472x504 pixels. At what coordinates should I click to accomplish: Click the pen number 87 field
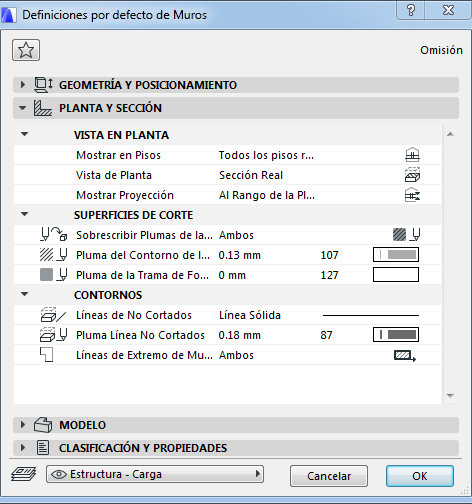coord(326,335)
